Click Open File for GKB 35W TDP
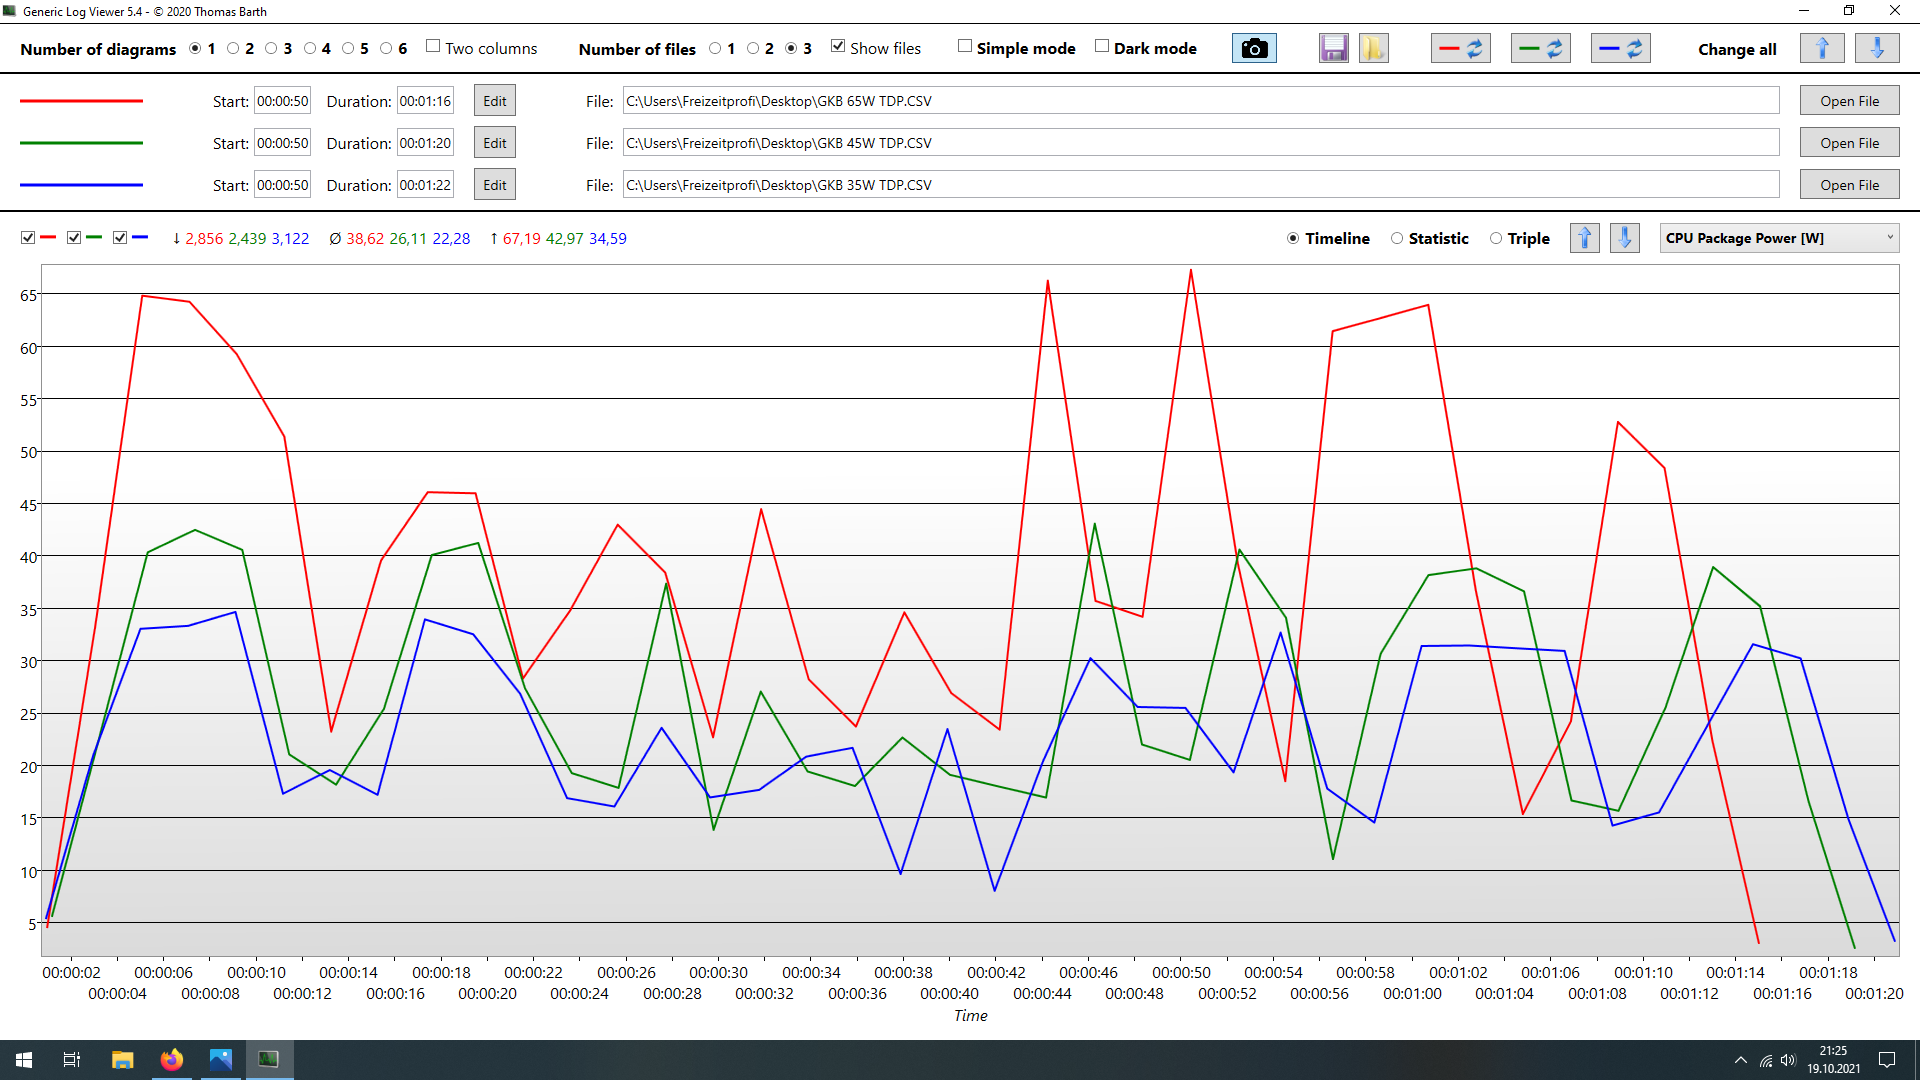Screen dimensions: 1920x1080 click(x=1849, y=185)
